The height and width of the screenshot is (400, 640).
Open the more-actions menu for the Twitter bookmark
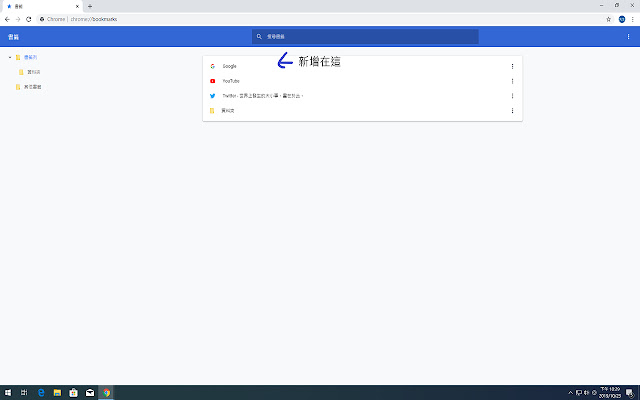coord(512,96)
